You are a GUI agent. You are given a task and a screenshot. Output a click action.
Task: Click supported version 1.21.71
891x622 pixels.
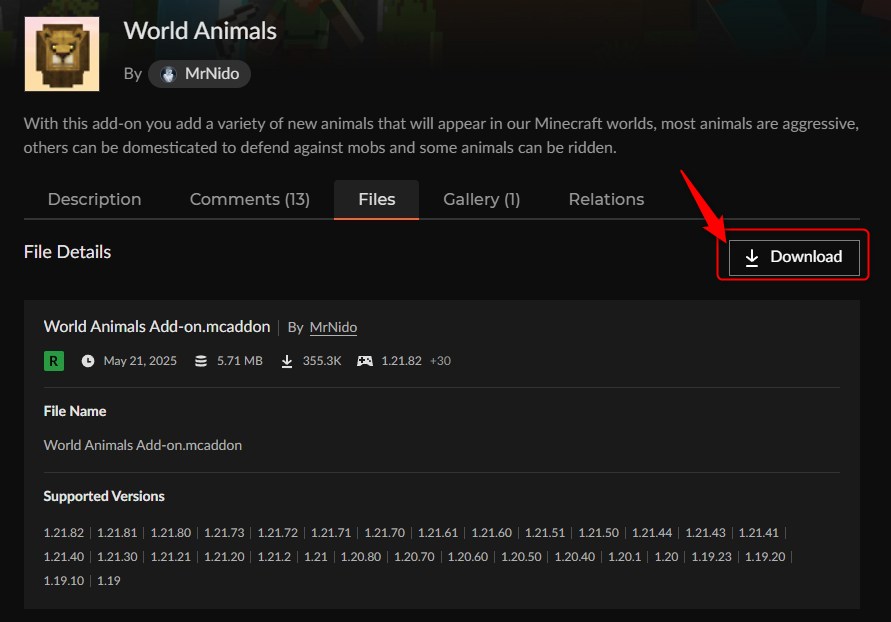(x=331, y=533)
